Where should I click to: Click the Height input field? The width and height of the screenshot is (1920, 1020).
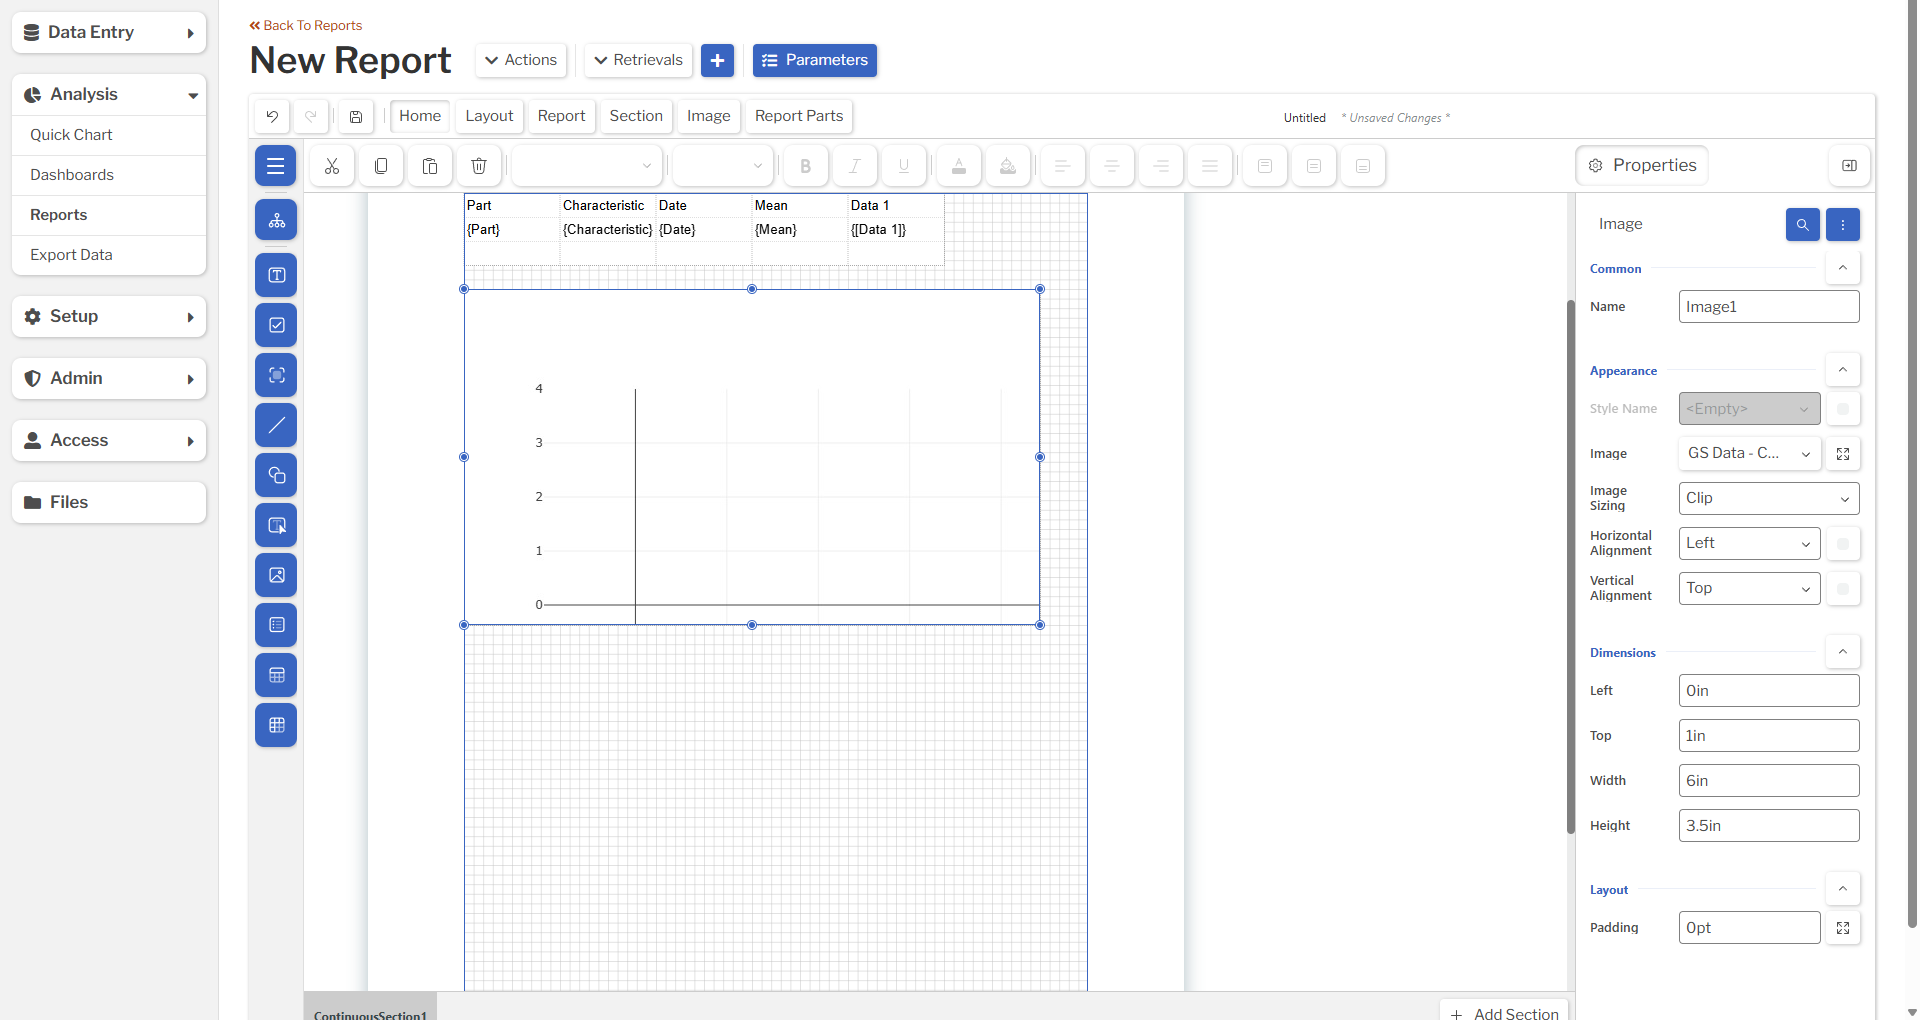point(1768,825)
